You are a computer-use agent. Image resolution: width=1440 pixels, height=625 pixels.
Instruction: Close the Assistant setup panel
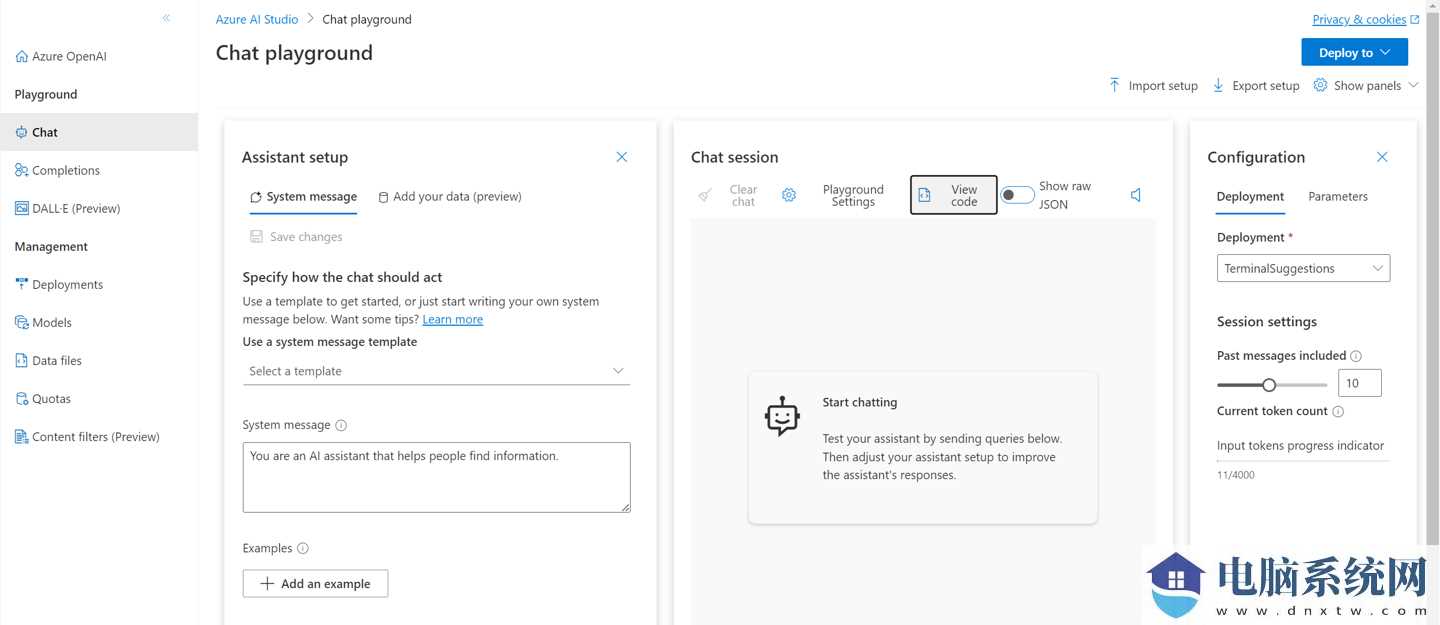622,157
